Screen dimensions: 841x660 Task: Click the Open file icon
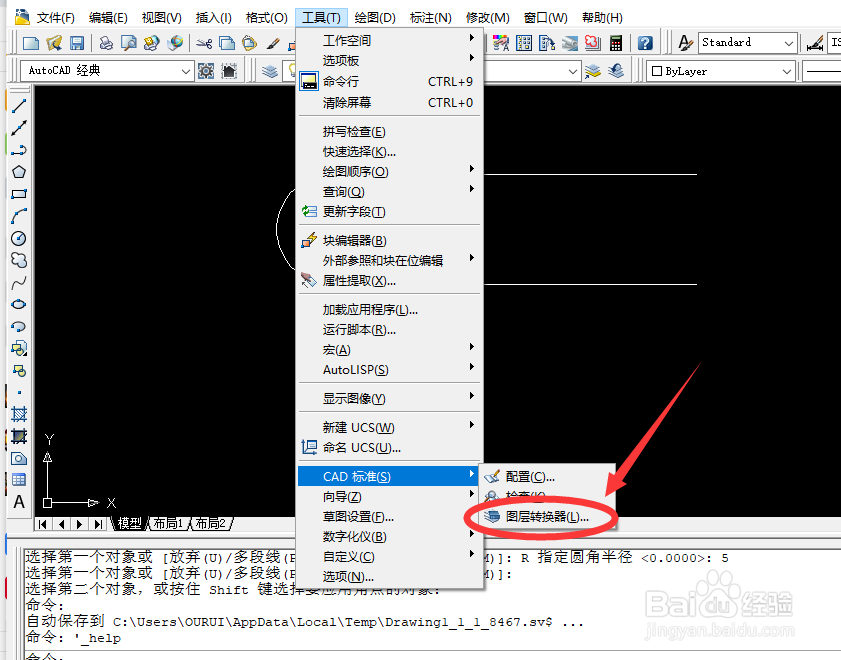(54, 43)
